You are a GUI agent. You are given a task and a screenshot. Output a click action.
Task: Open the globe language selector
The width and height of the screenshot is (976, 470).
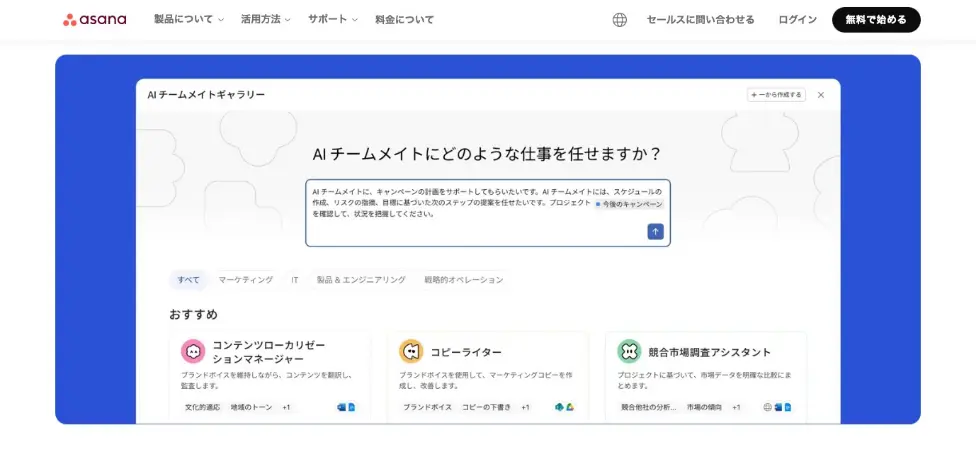click(619, 20)
